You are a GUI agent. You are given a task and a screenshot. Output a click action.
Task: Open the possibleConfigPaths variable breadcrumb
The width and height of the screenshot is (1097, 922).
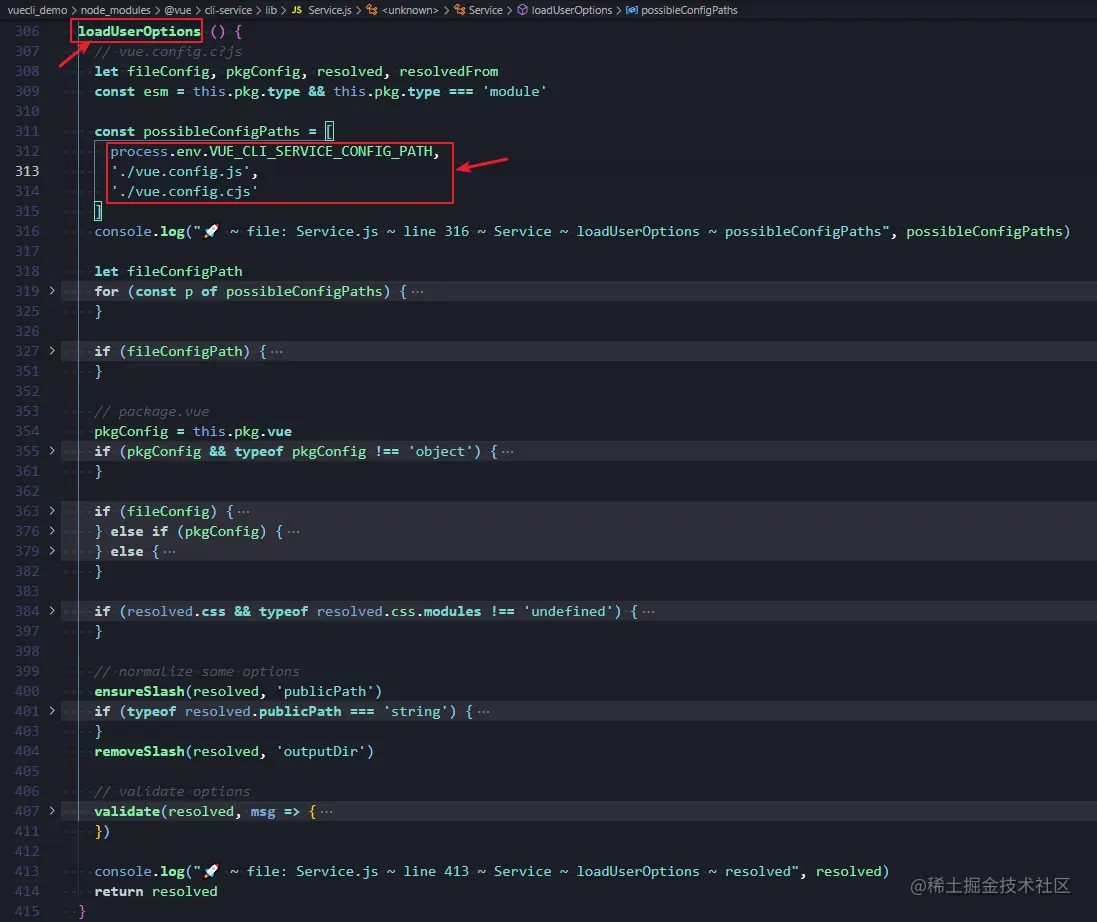[x=689, y=10]
